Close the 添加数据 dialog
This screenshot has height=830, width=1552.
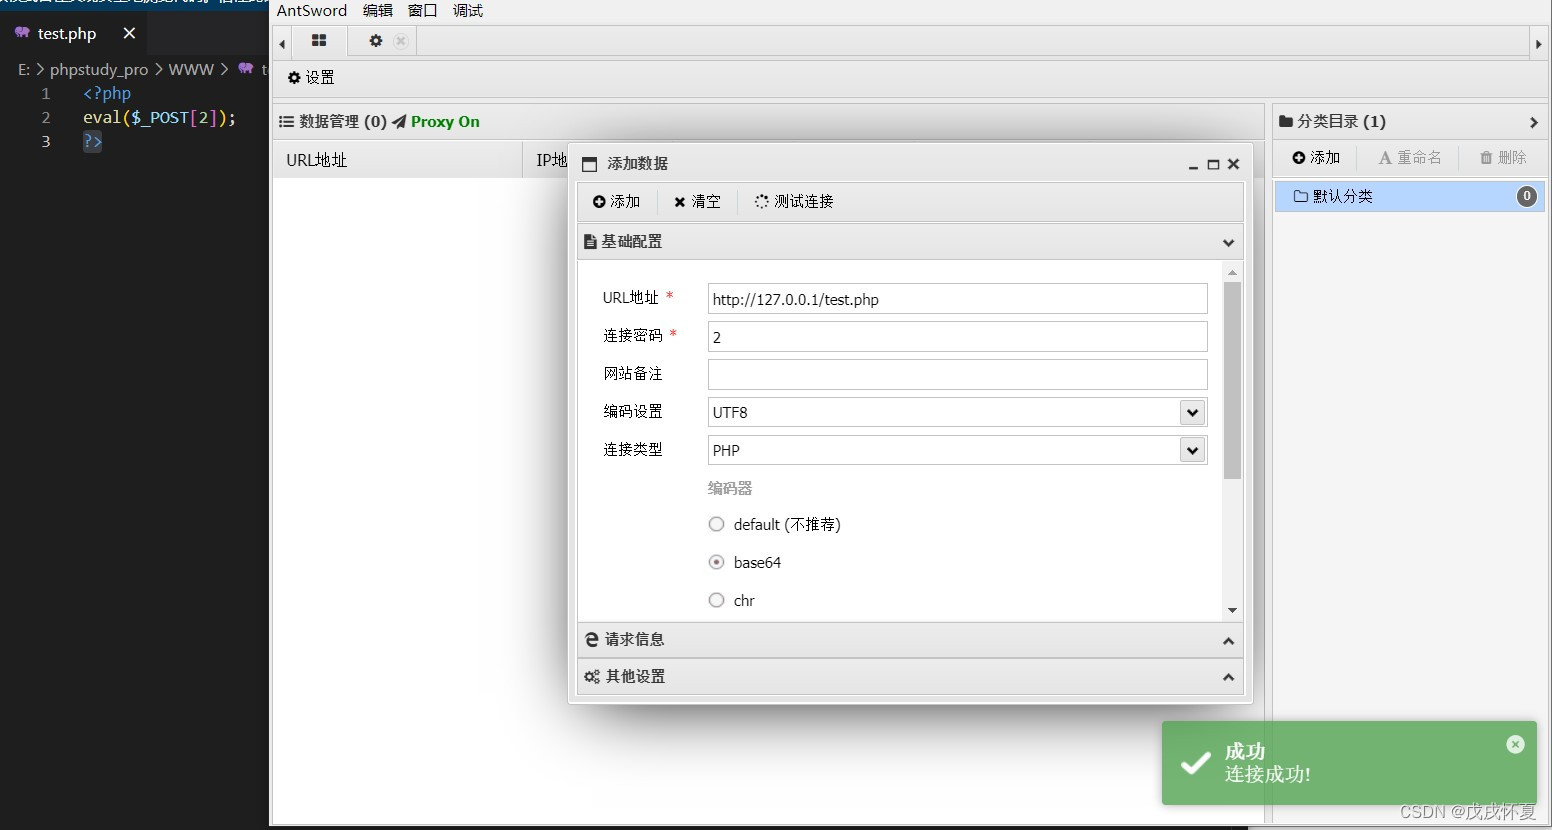click(1233, 165)
